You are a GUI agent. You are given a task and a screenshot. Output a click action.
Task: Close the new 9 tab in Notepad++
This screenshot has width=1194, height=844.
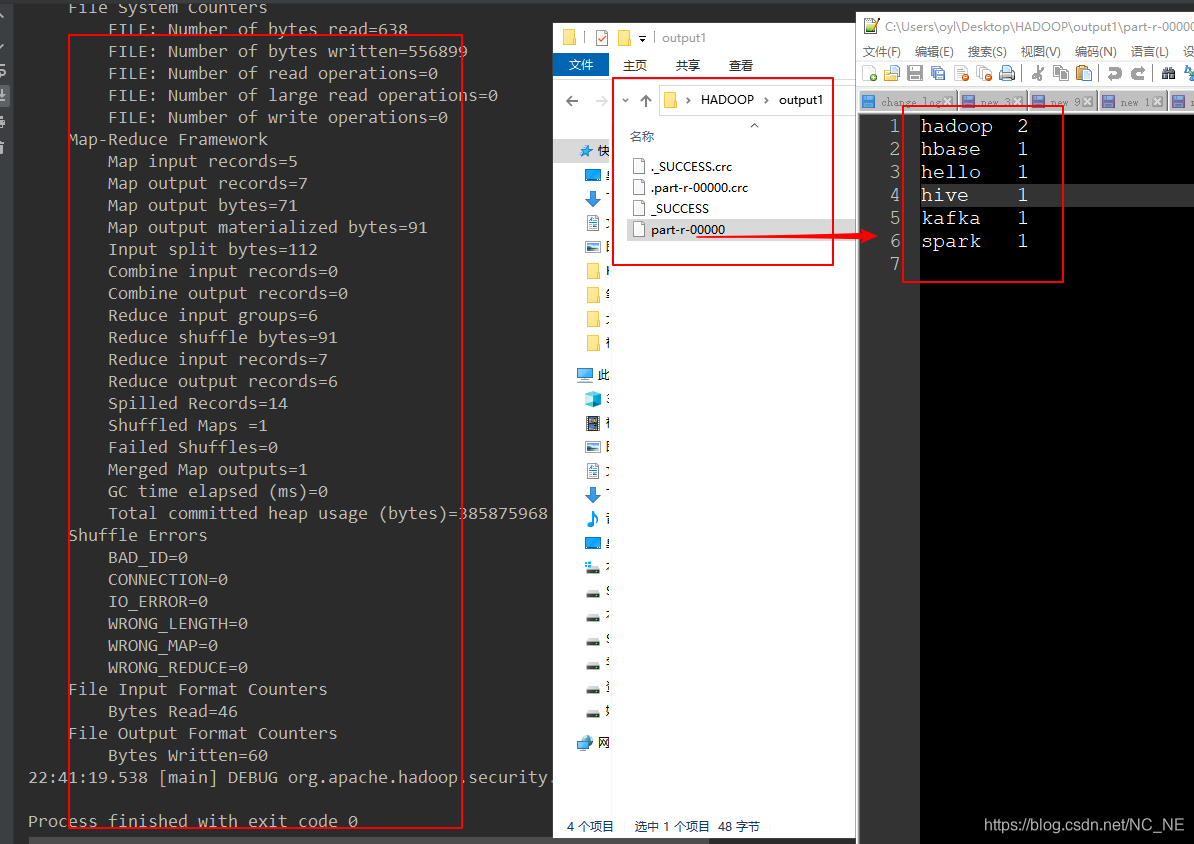pyautogui.click(x=1088, y=101)
